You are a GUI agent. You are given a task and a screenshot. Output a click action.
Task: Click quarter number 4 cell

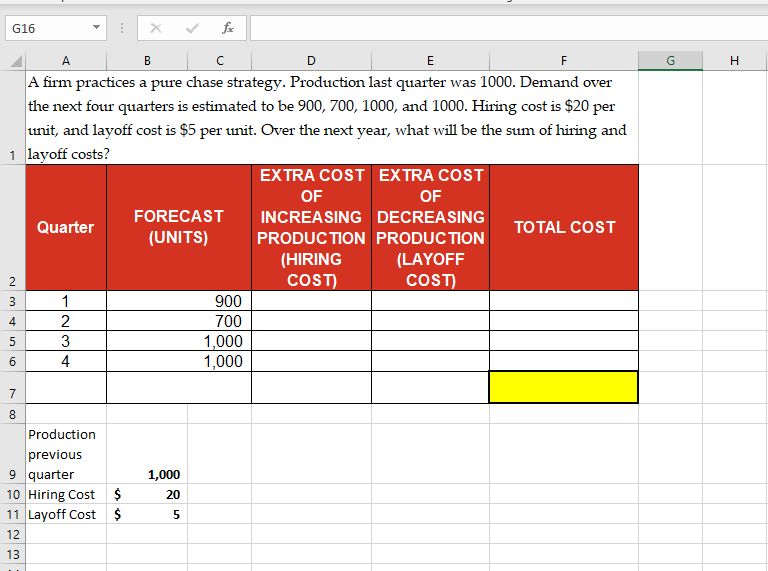66,361
